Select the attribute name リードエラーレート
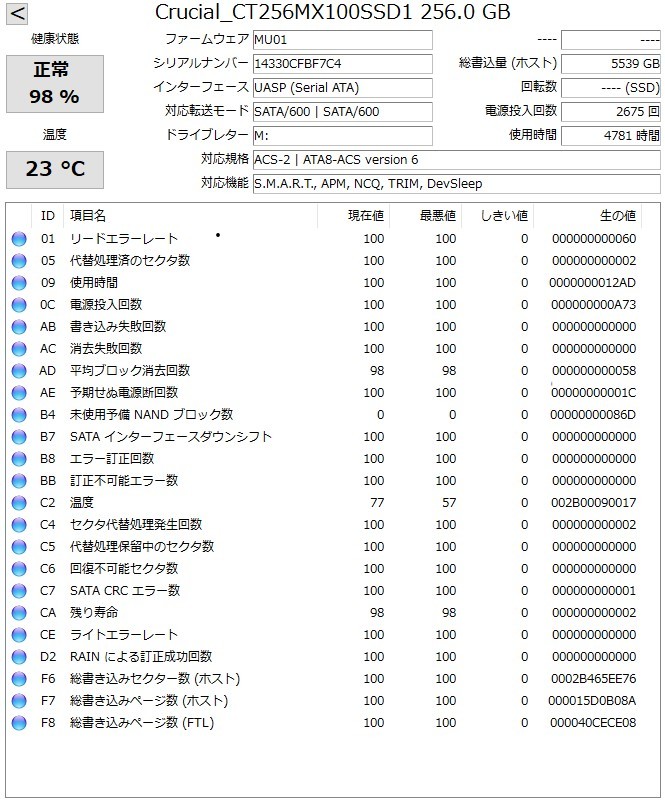The width and height of the screenshot is (665, 803). click(x=123, y=239)
